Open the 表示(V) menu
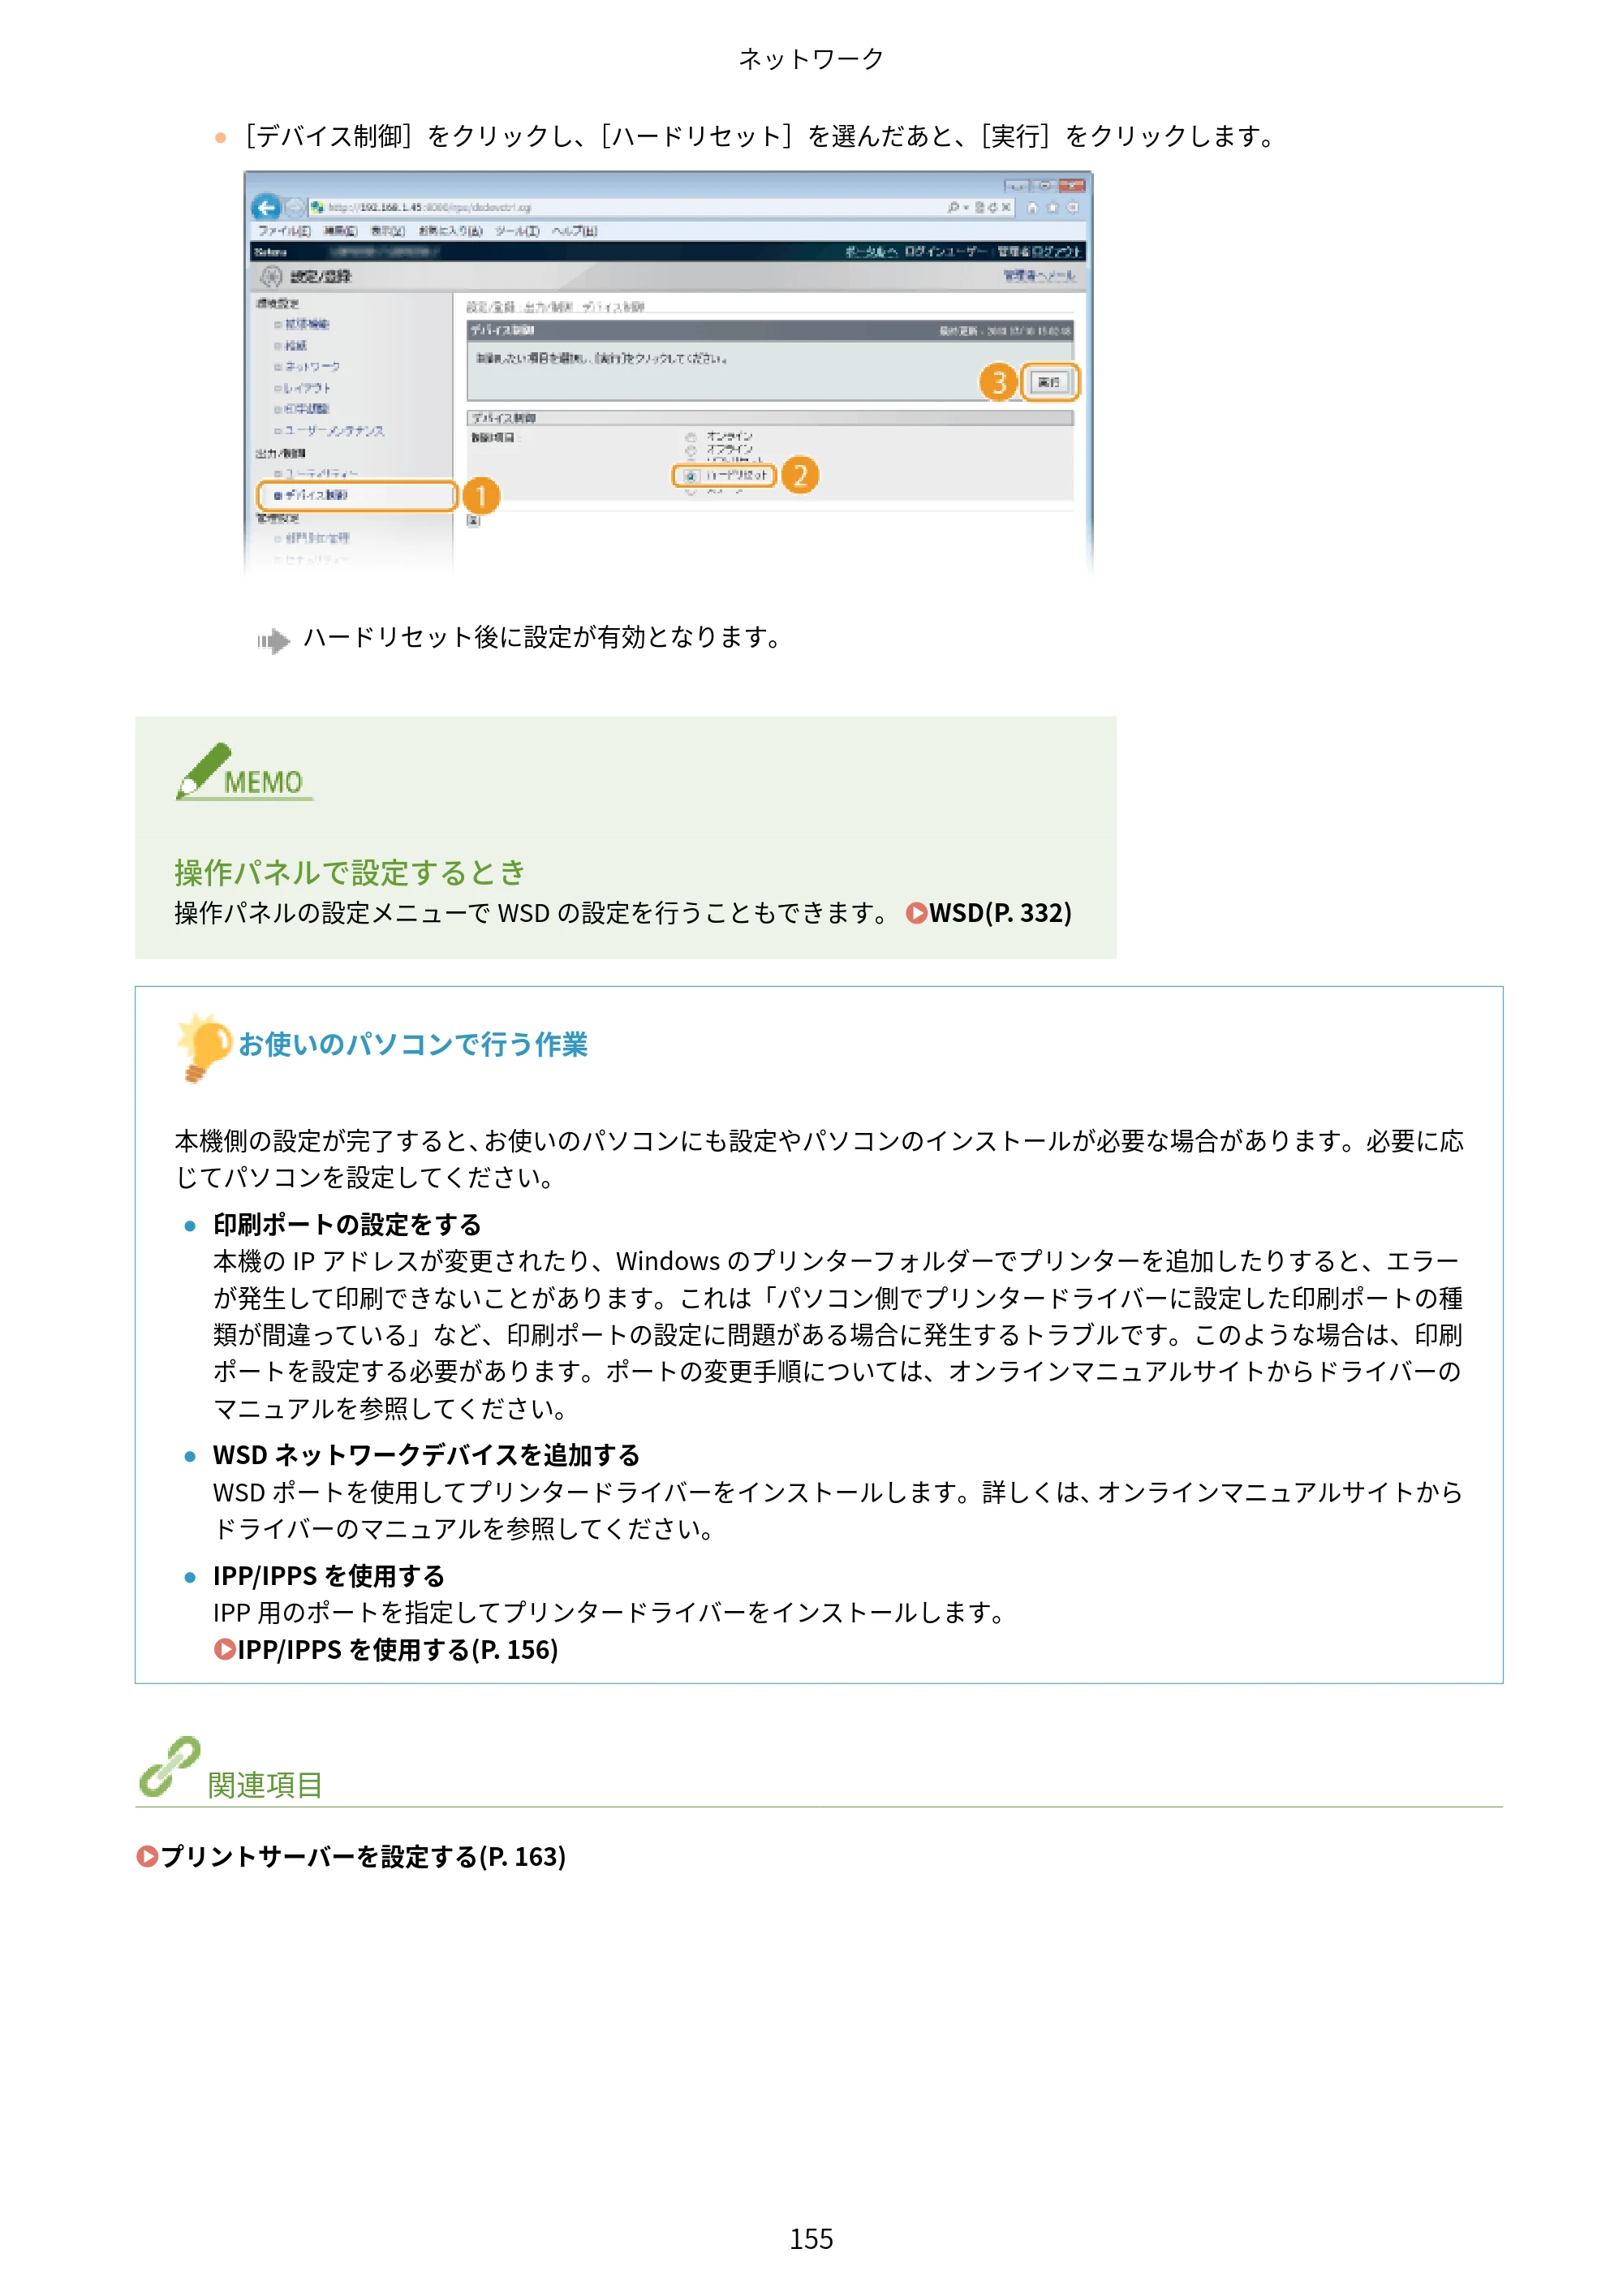Image resolution: width=1623 pixels, height=2296 pixels. click(388, 231)
